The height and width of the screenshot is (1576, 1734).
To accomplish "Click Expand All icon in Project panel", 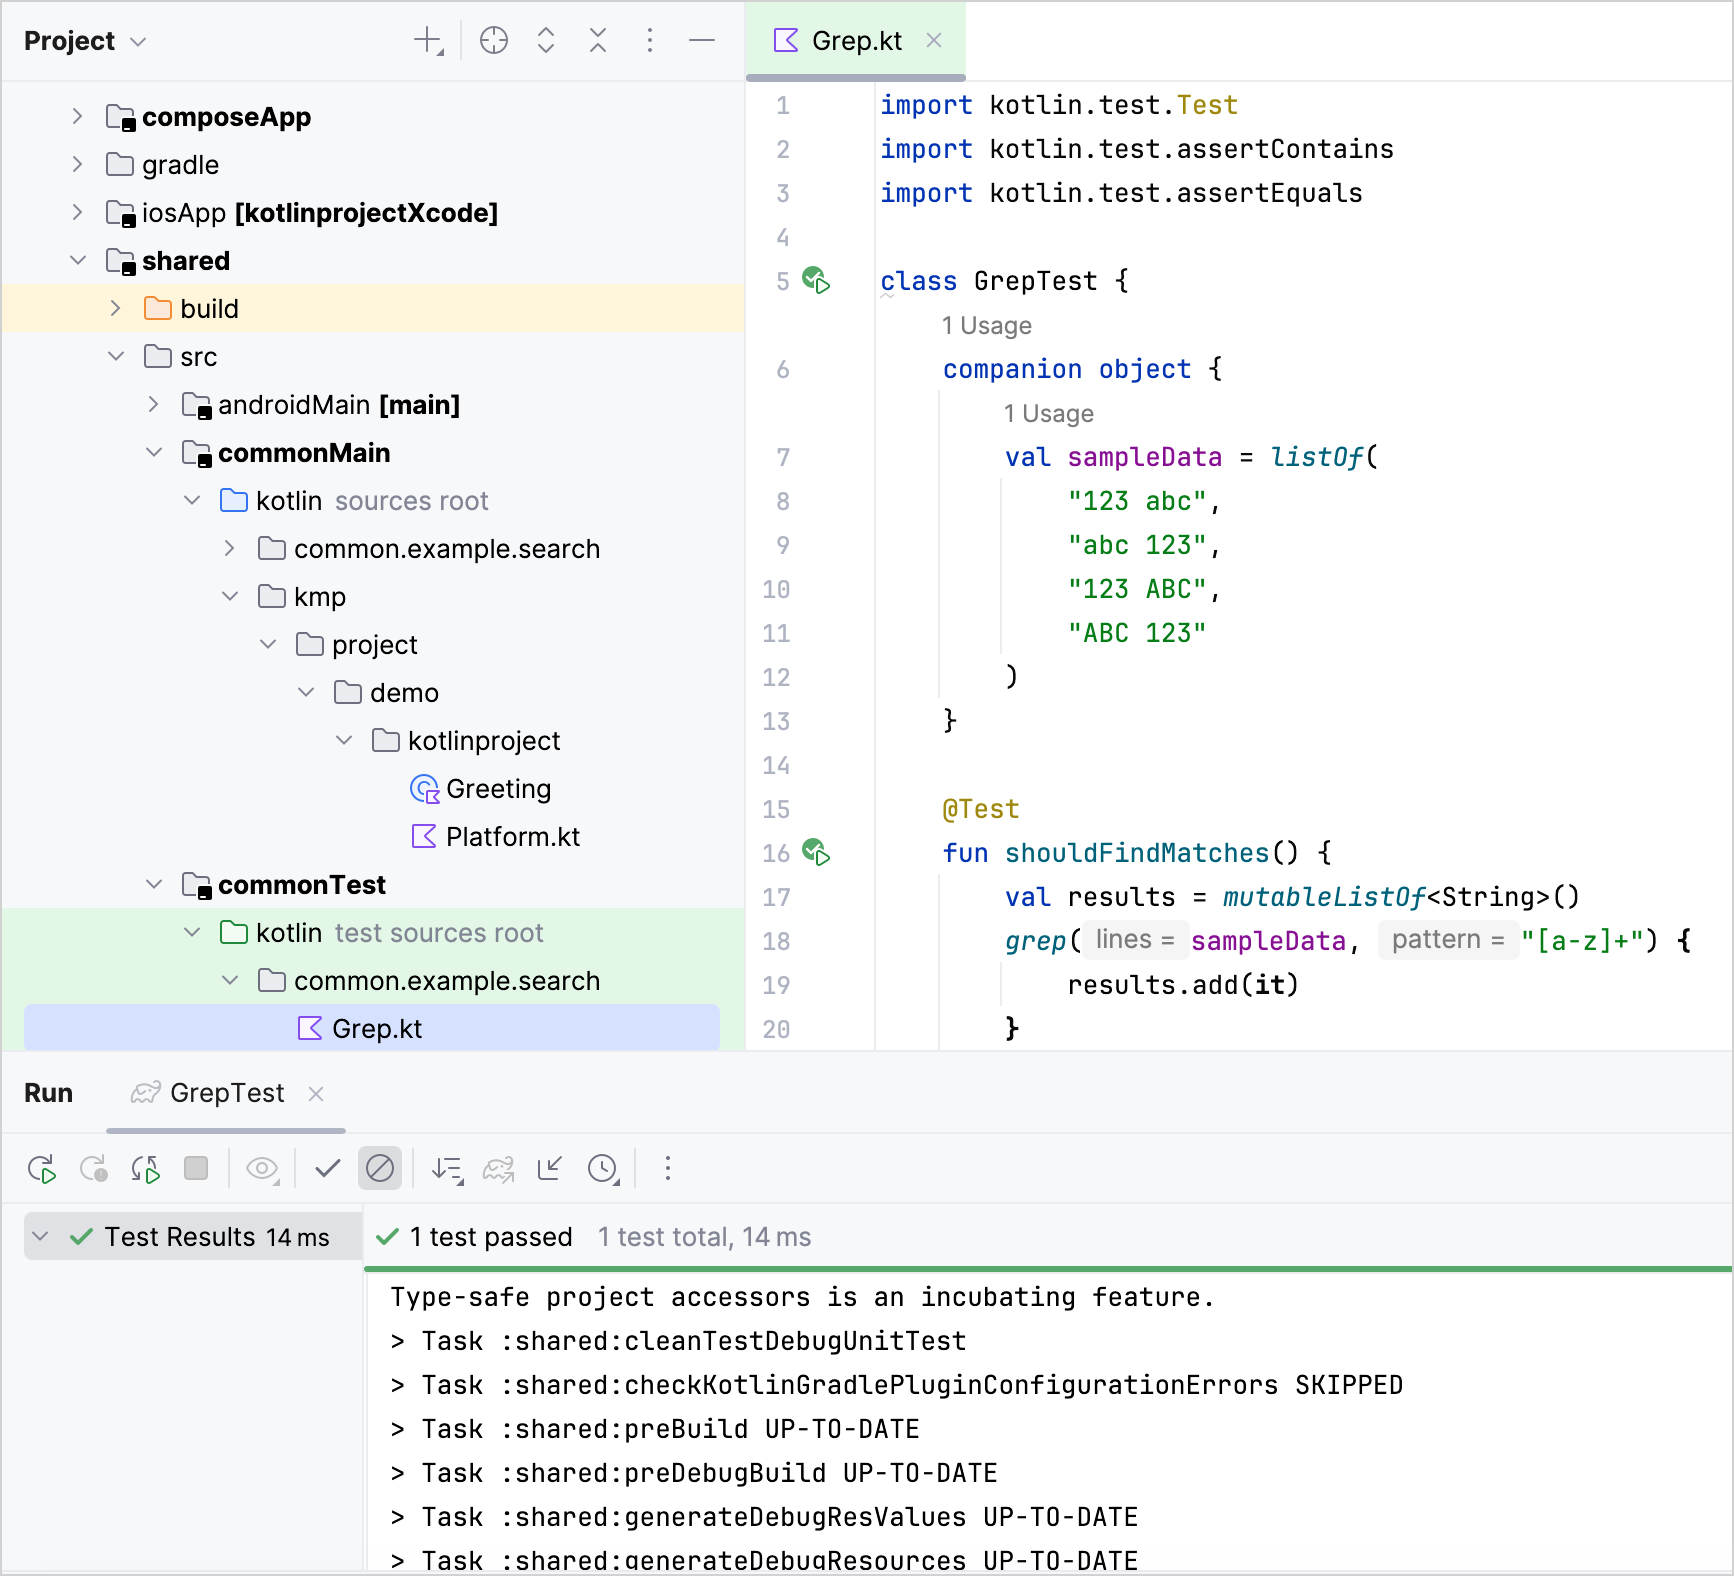I will (546, 40).
